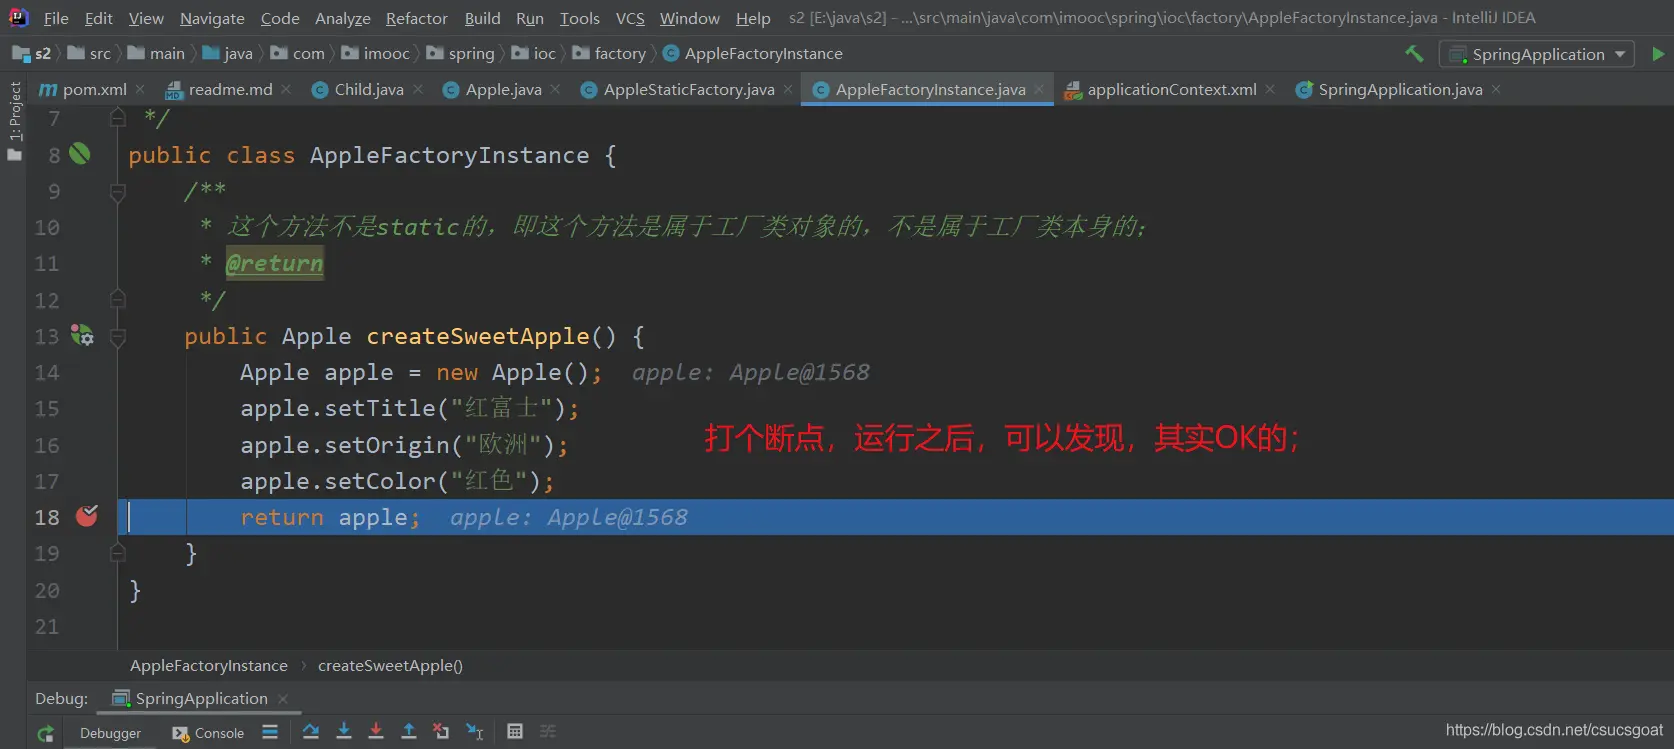Click the Run to Cursor icon
The height and width of the screenshot is (749, 1674).
tap(475, 732)
